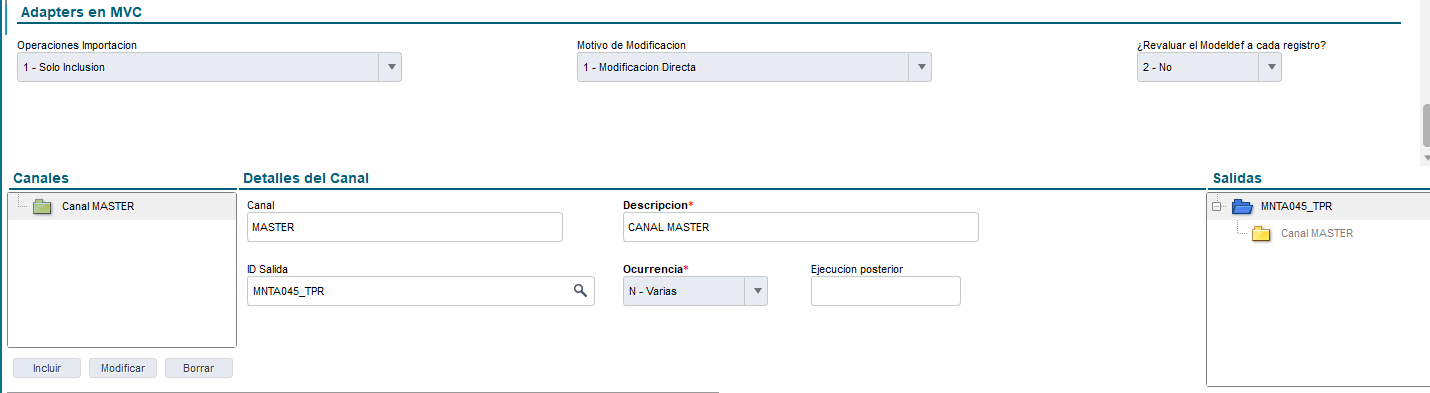The width and height of the screenshot is (1430, 393).
Task: Click the Borrar button
Action: click(199, 368)
